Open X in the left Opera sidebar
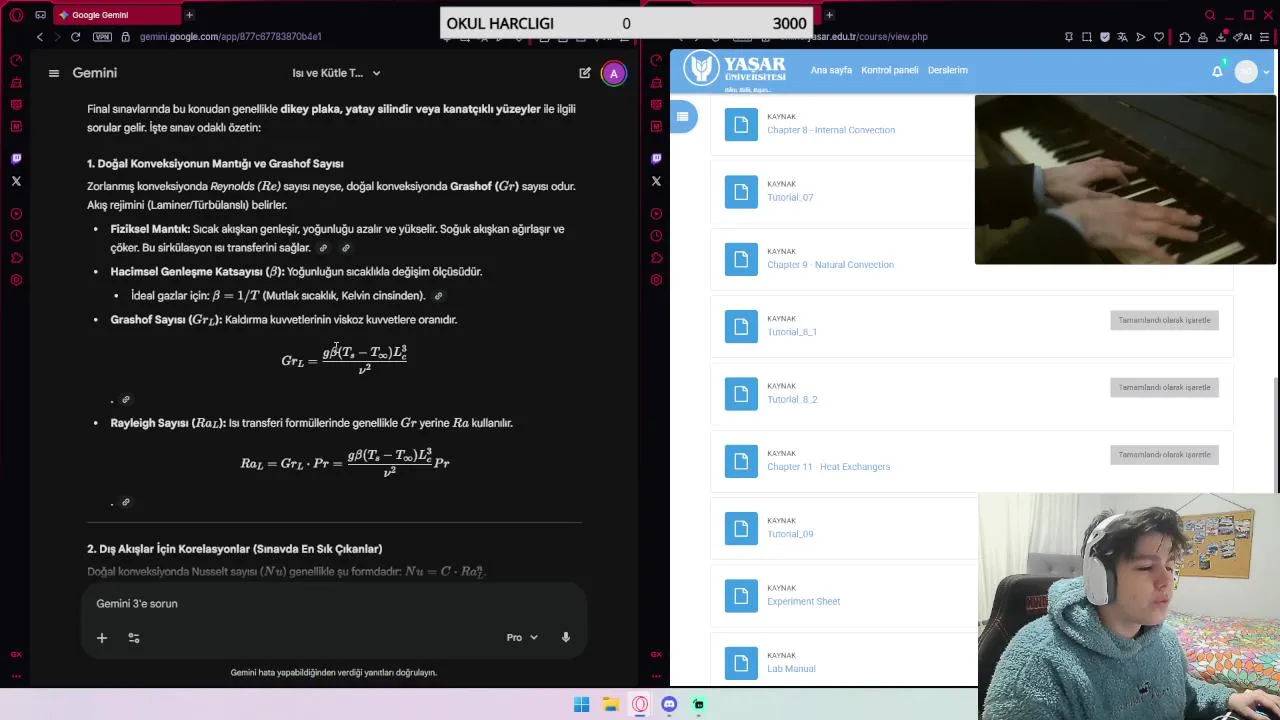This screenshot has height=720, width=1280. [x=16, y=181]
